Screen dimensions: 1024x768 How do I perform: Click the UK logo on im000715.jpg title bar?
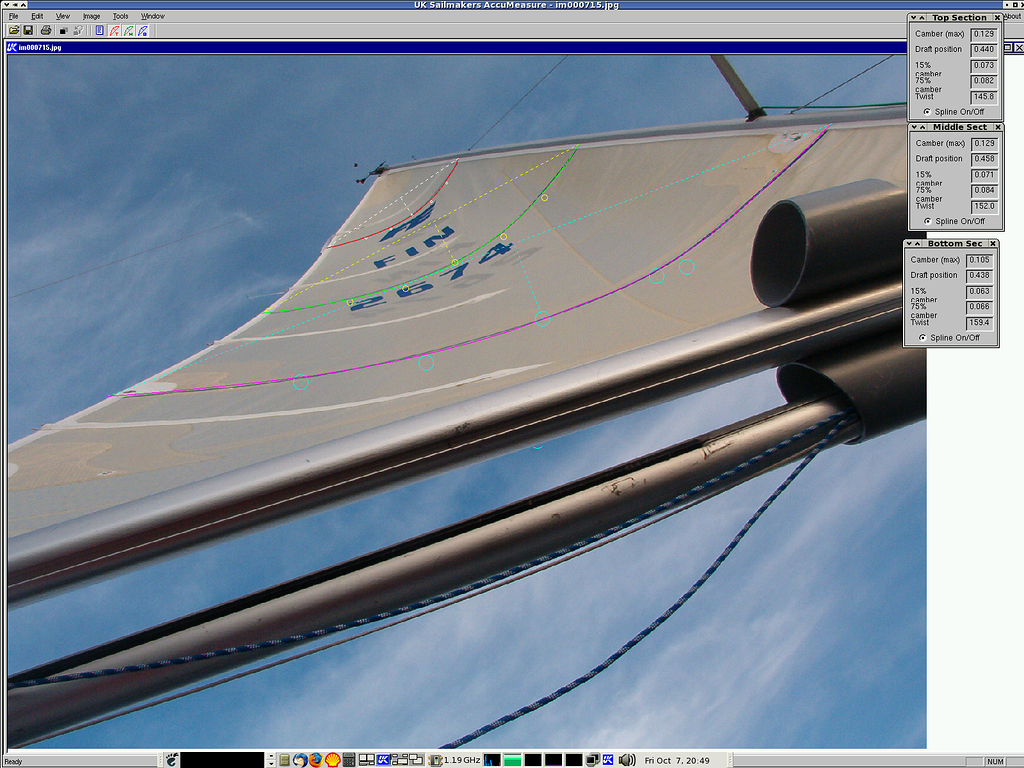12,47
